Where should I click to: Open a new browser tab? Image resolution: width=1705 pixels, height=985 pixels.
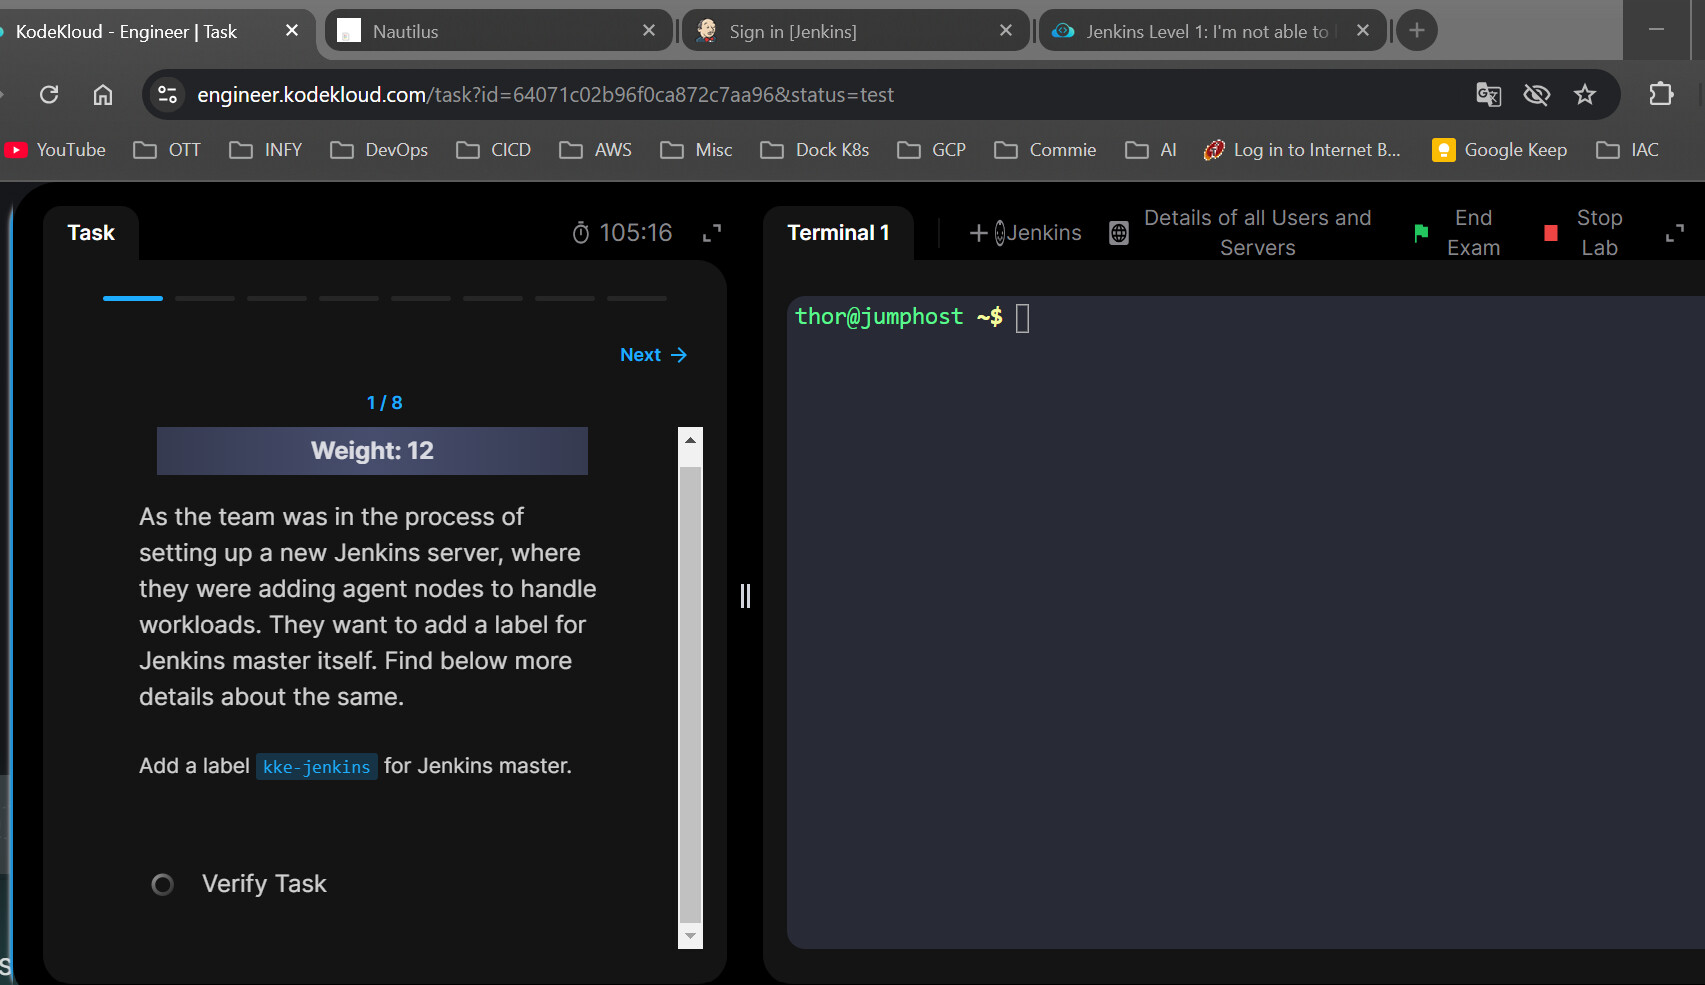tap(1416, 31)
